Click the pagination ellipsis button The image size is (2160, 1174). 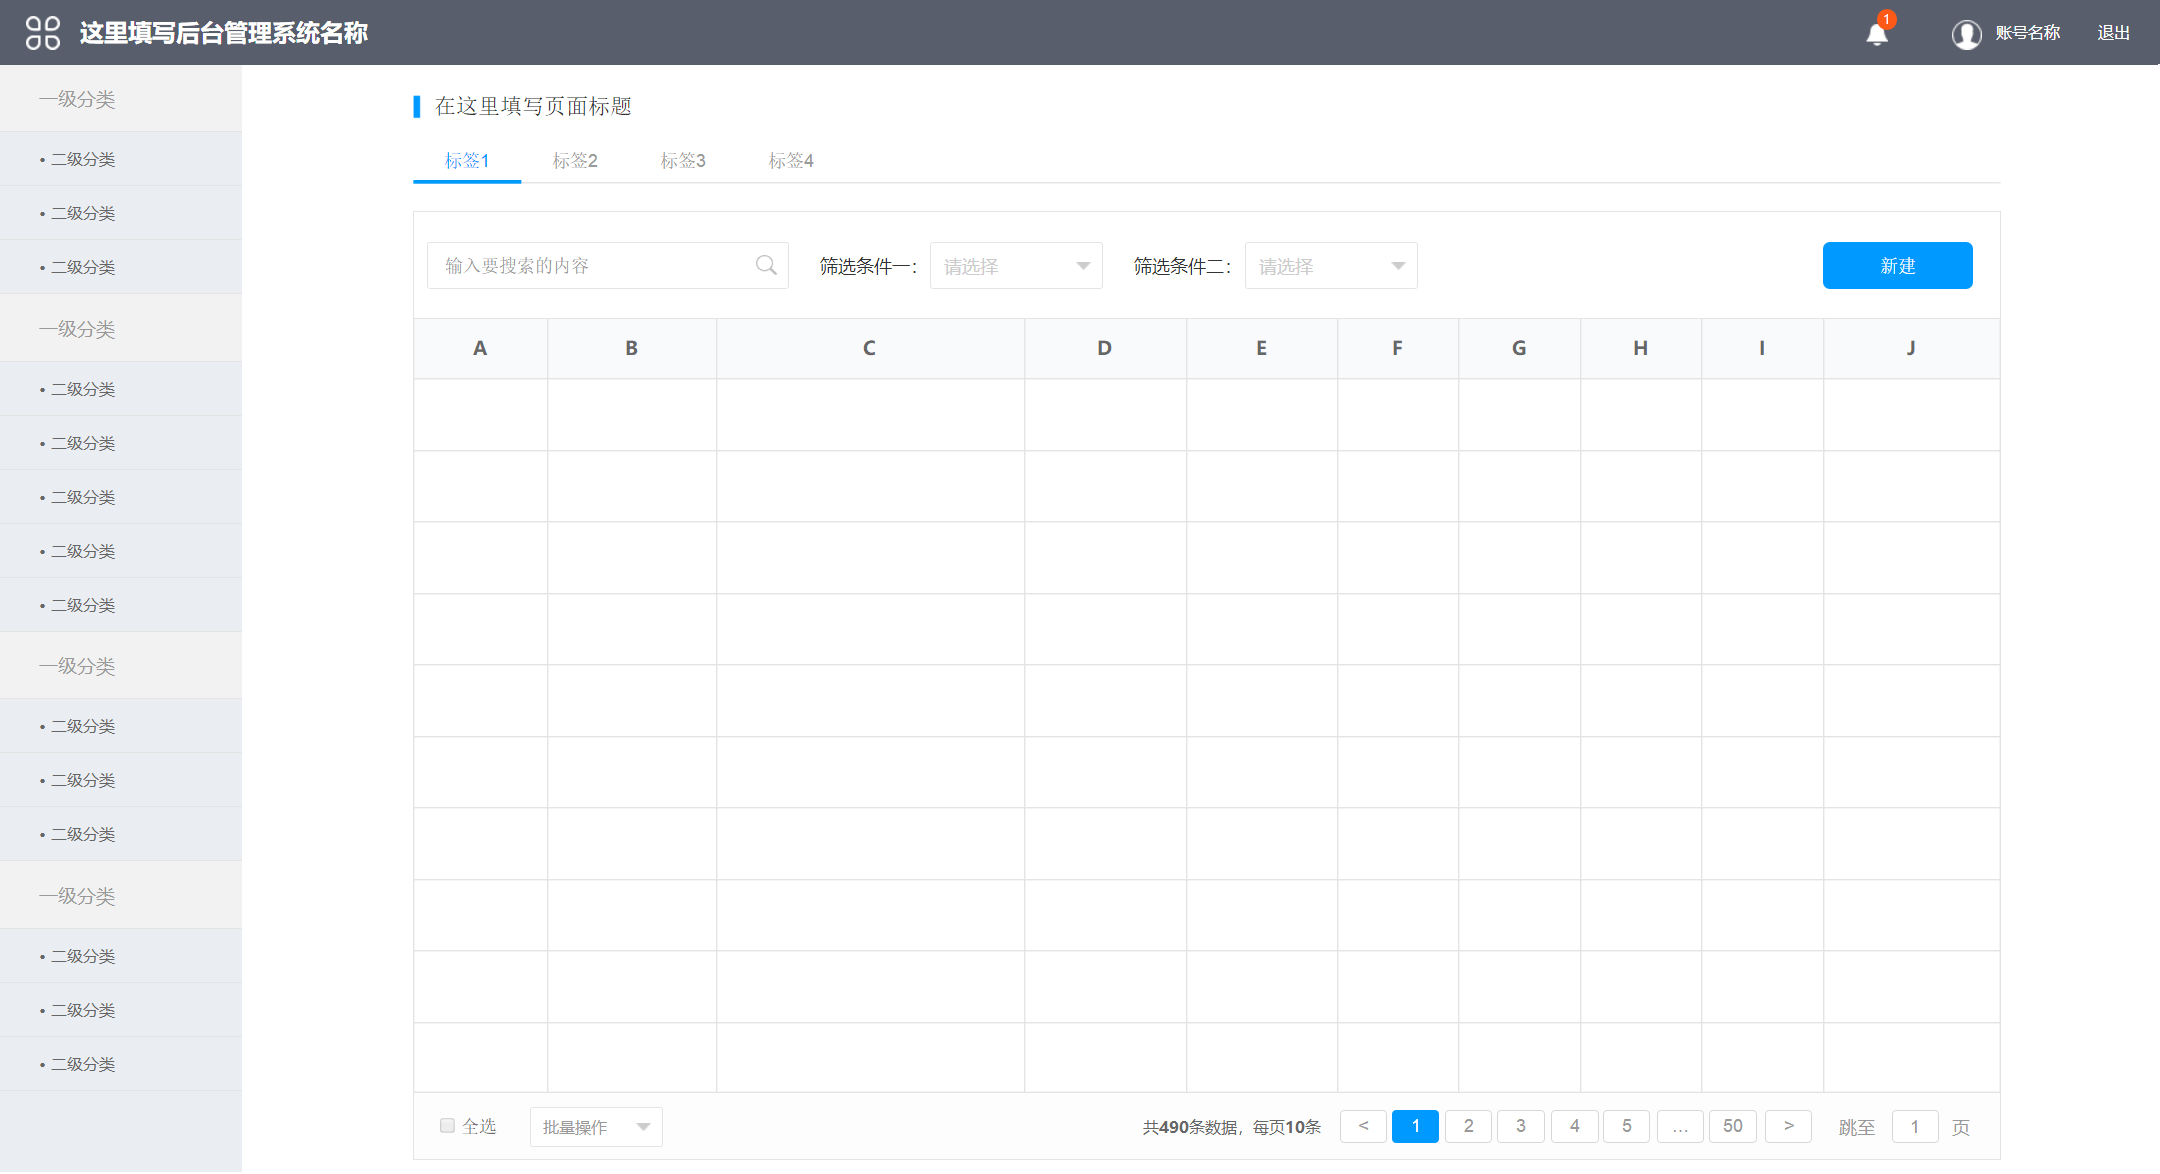point(1680,1126)
